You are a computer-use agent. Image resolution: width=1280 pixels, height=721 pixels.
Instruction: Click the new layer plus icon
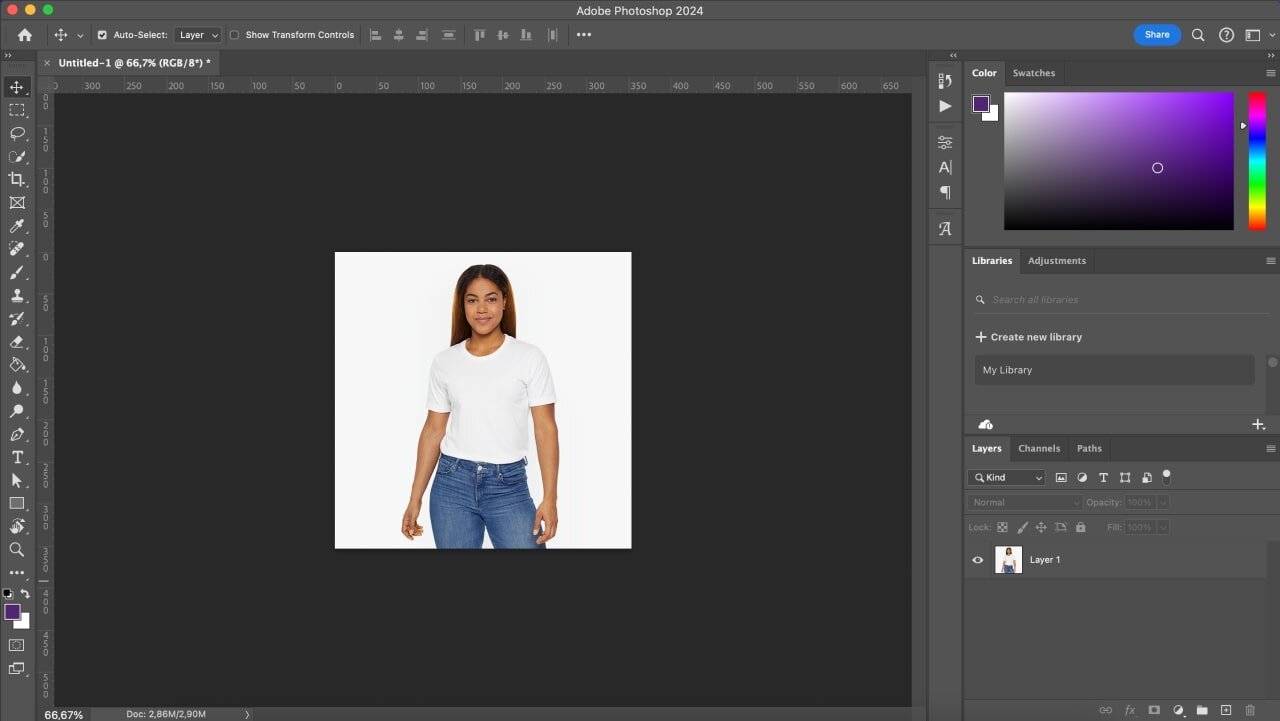(1226, 710)
